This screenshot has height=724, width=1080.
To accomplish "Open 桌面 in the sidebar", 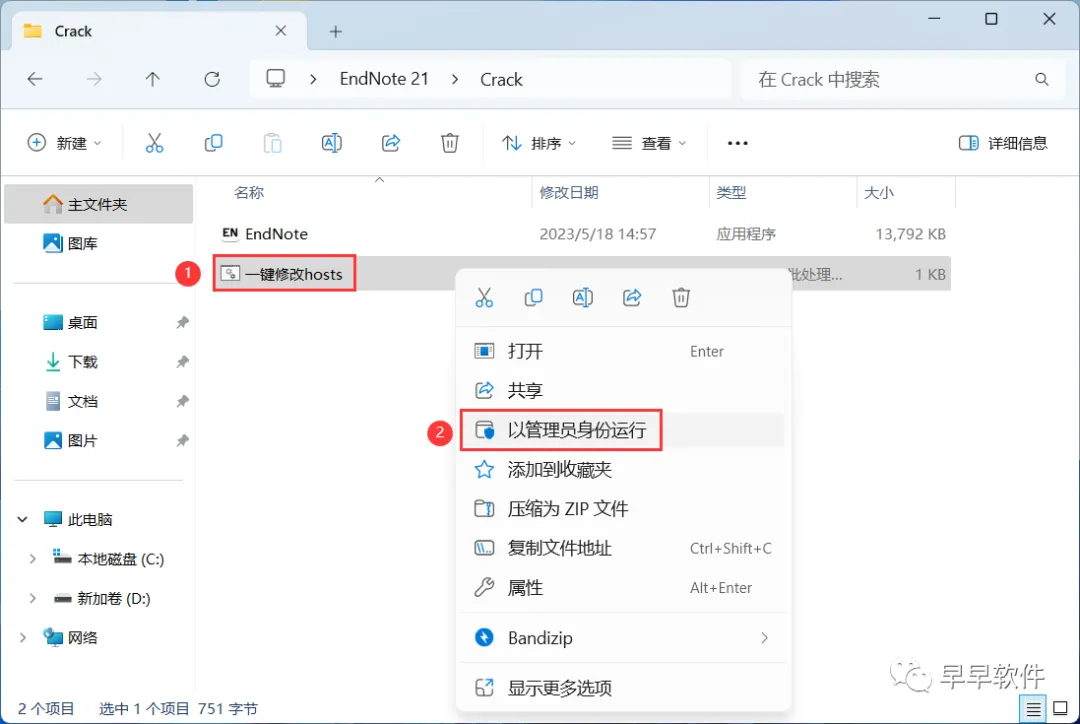I will pyautogui.click(x=98, y=322).
